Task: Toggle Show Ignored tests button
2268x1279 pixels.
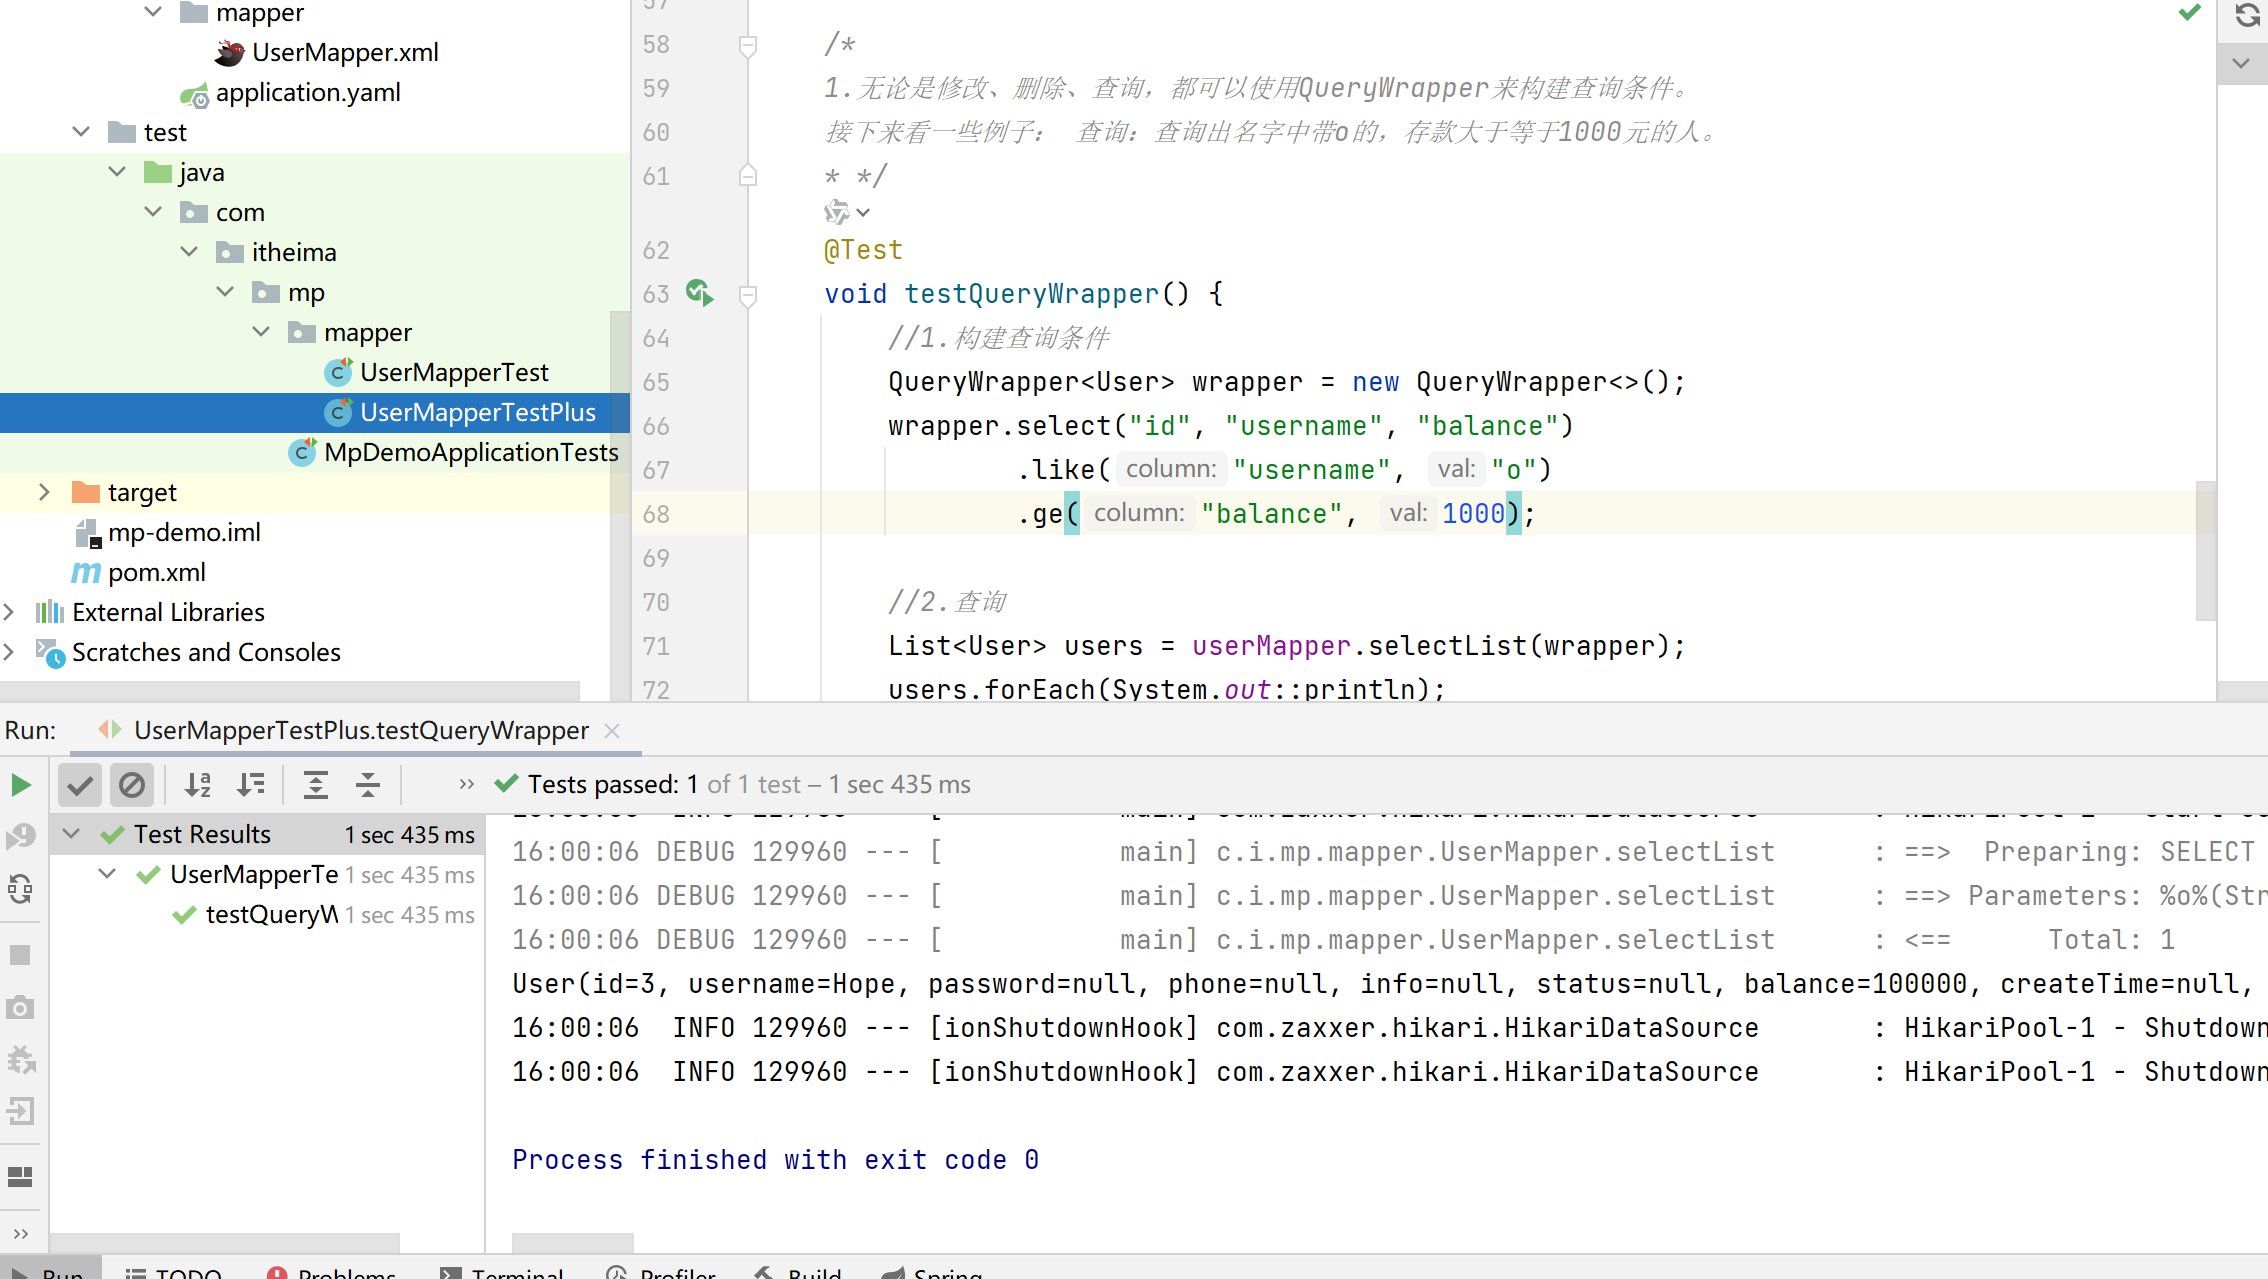Action: click(x=131, y=785)
